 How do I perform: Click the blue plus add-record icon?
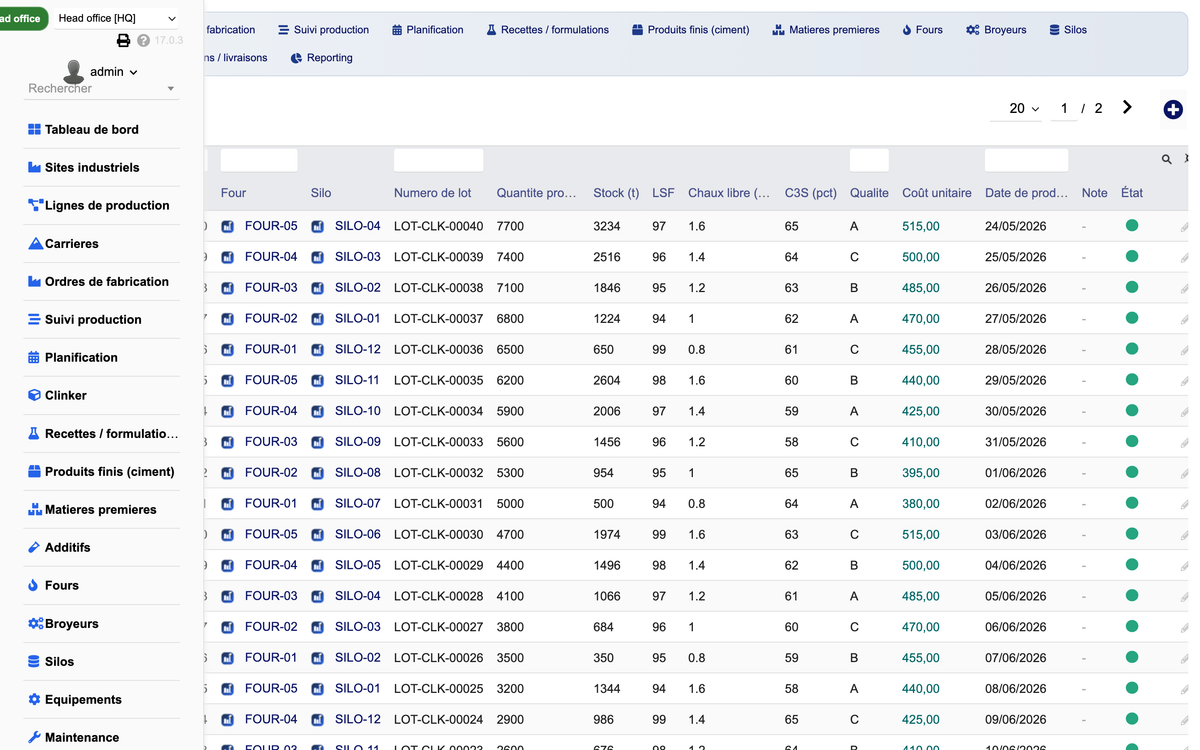(x=1173, y=110)
